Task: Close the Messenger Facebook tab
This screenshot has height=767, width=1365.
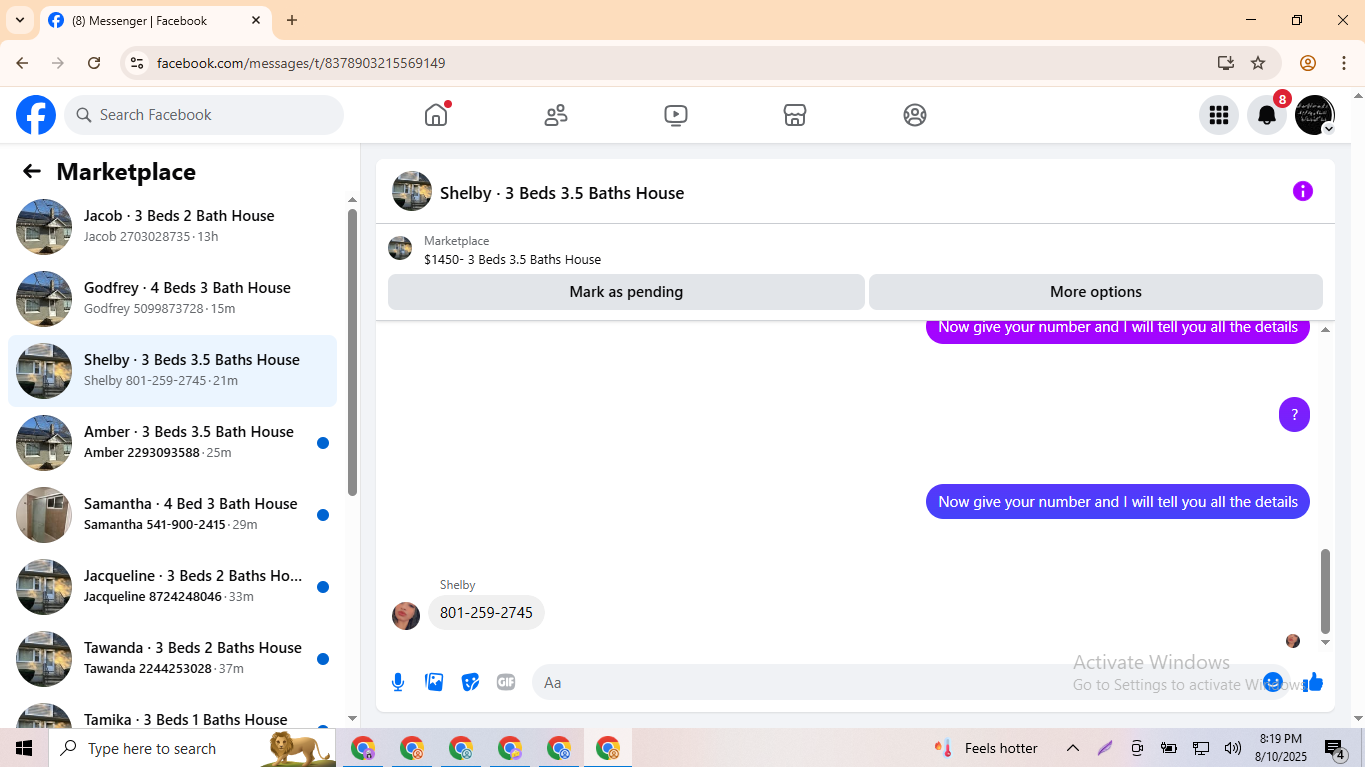Action: (x=256, y=20)
